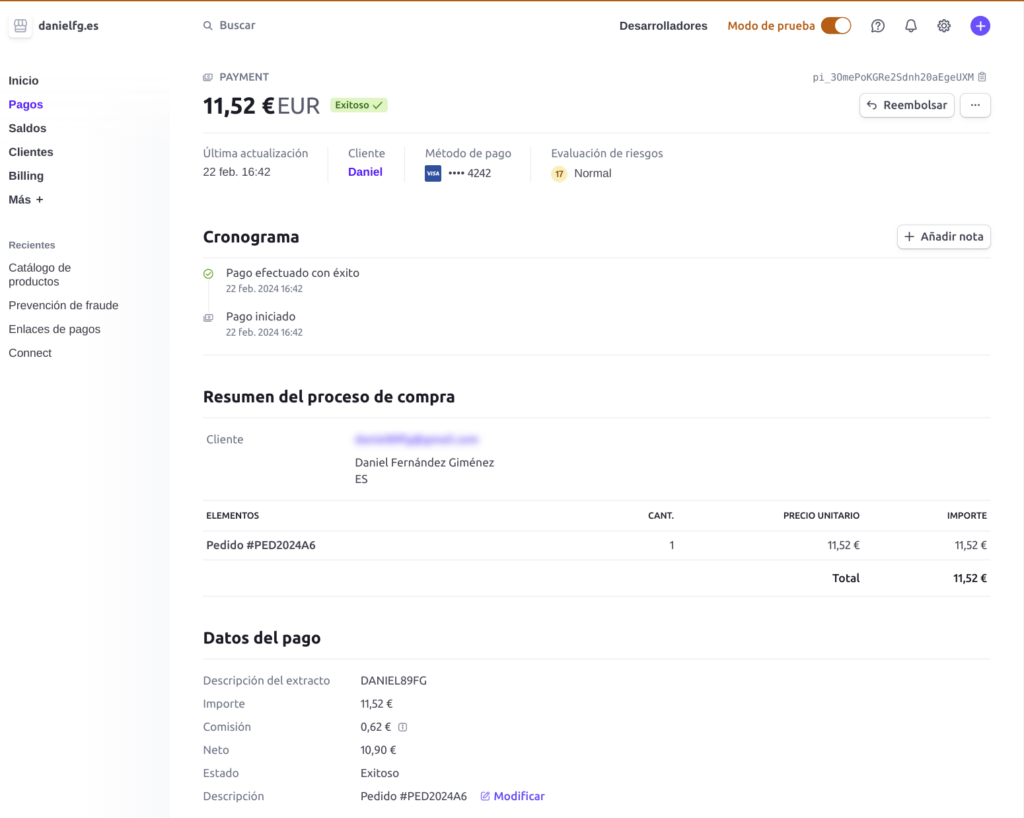1024x818 pixels.
Task: Open the three-dots more actions menu
Action: click(x=974, y=105)
